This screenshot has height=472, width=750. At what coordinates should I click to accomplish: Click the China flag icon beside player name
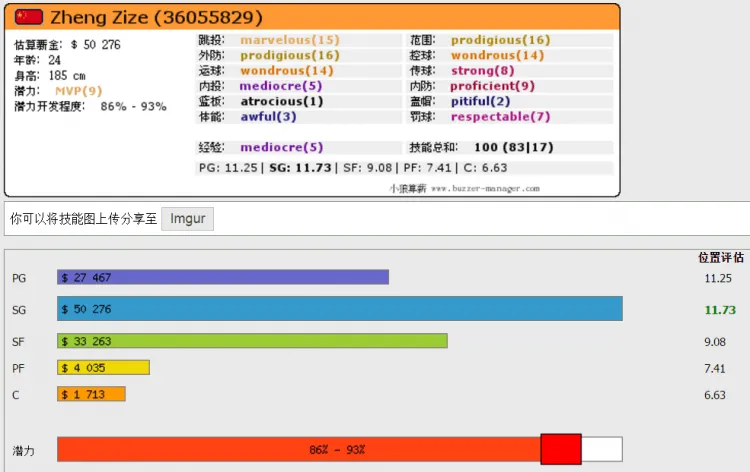coord(30,17)
